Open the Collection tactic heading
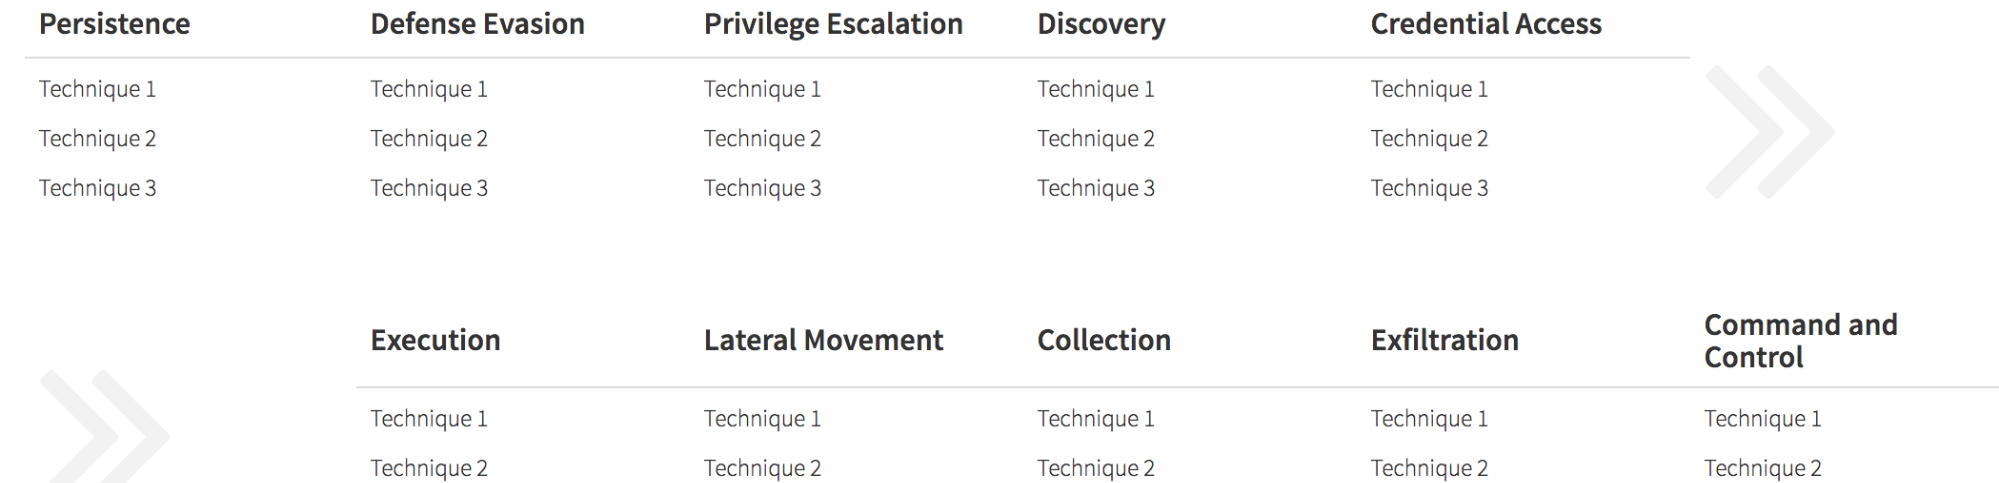Screen dimensions: 1999x483 (1103, 340)
